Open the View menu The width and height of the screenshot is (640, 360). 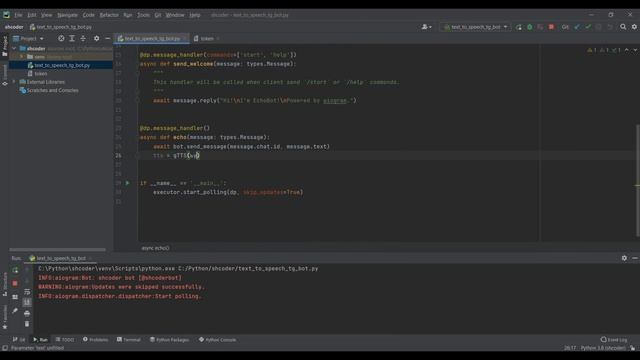tap(47, 15)
